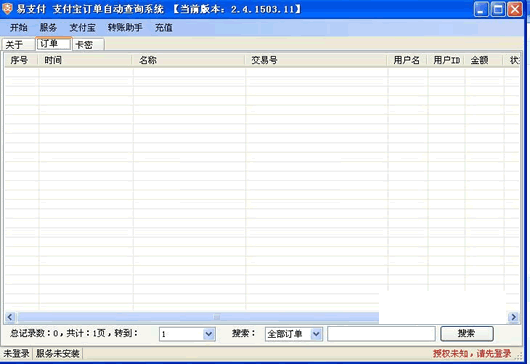Click the 金额 column header
This screenshot has height=364, width=530.
click(x=484, y=60)
